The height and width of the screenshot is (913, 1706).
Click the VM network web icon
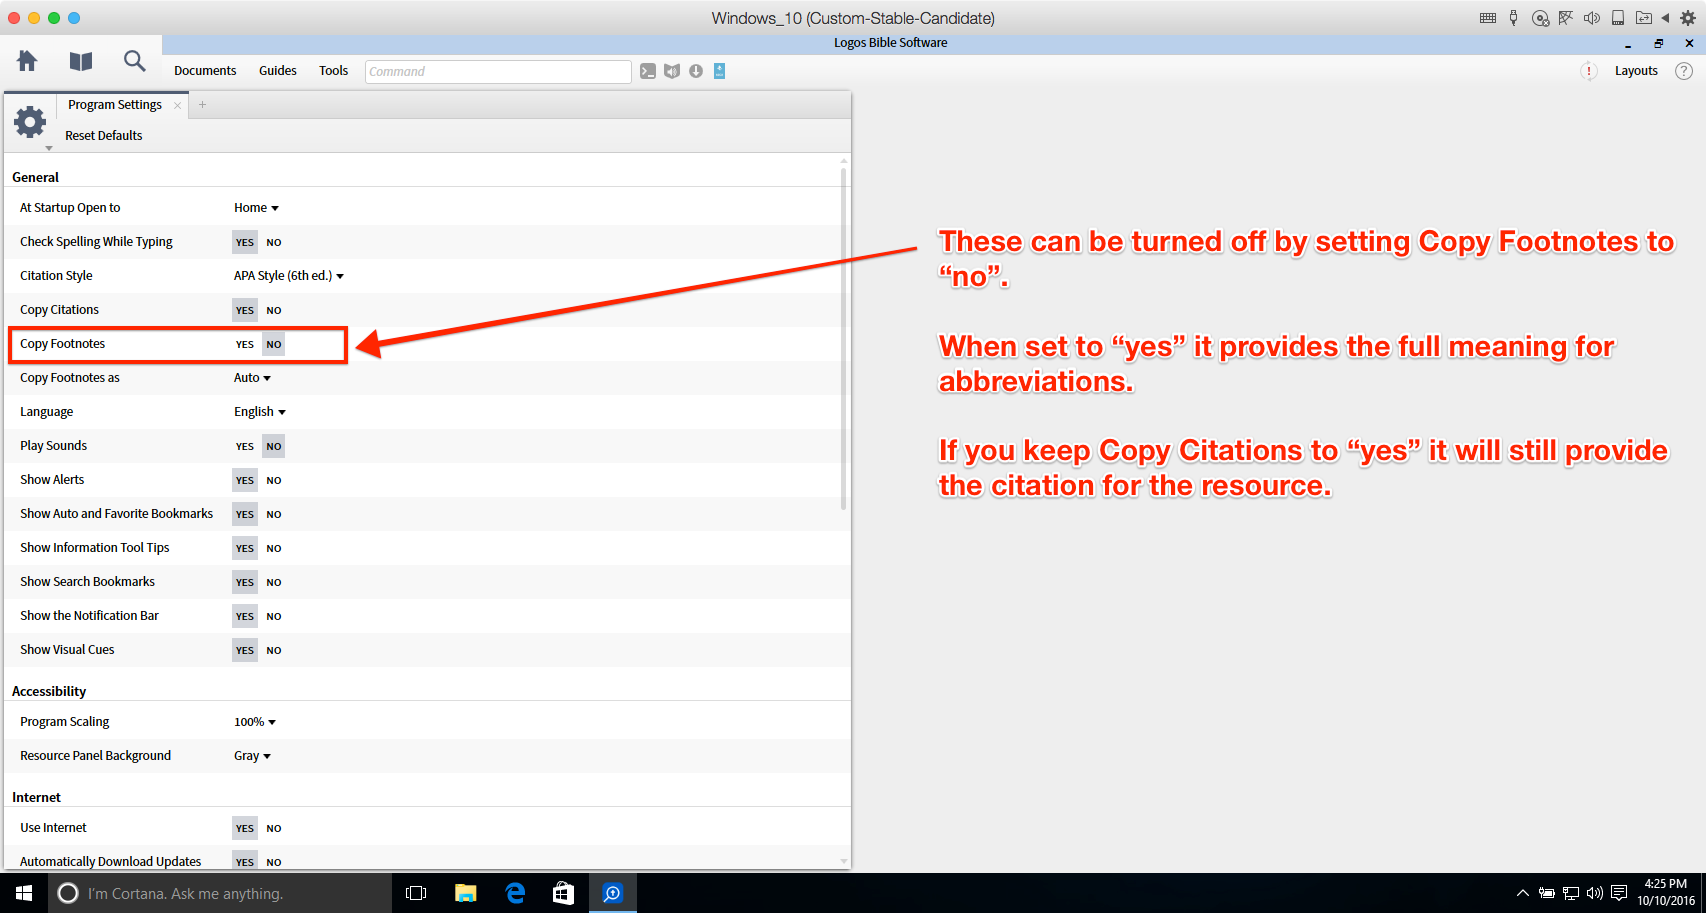pyautogui.click(x=1566, y=18)
